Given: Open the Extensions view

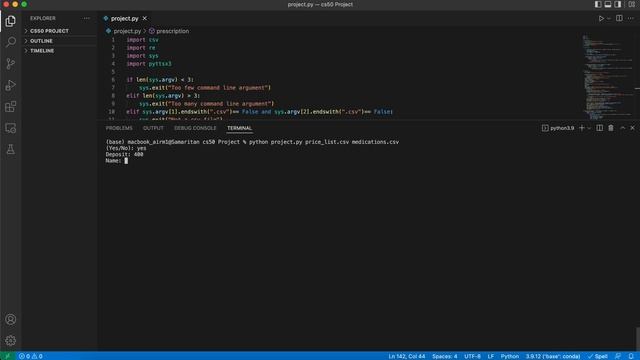Looking at the screenshot, I should pos(11,107).
